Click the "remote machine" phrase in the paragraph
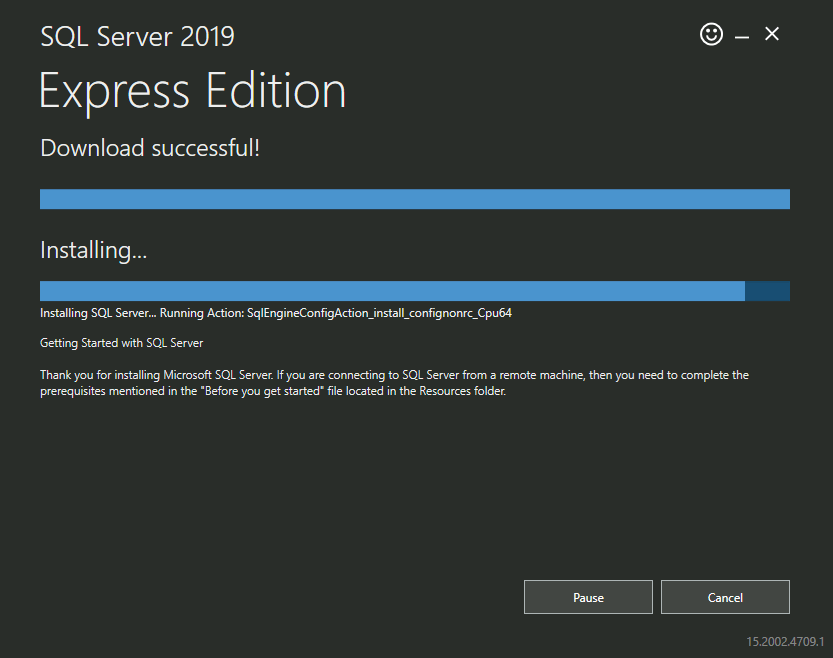The height and width of the screenshot is (658, 833). pyautogui.click(x=541, y=375)
